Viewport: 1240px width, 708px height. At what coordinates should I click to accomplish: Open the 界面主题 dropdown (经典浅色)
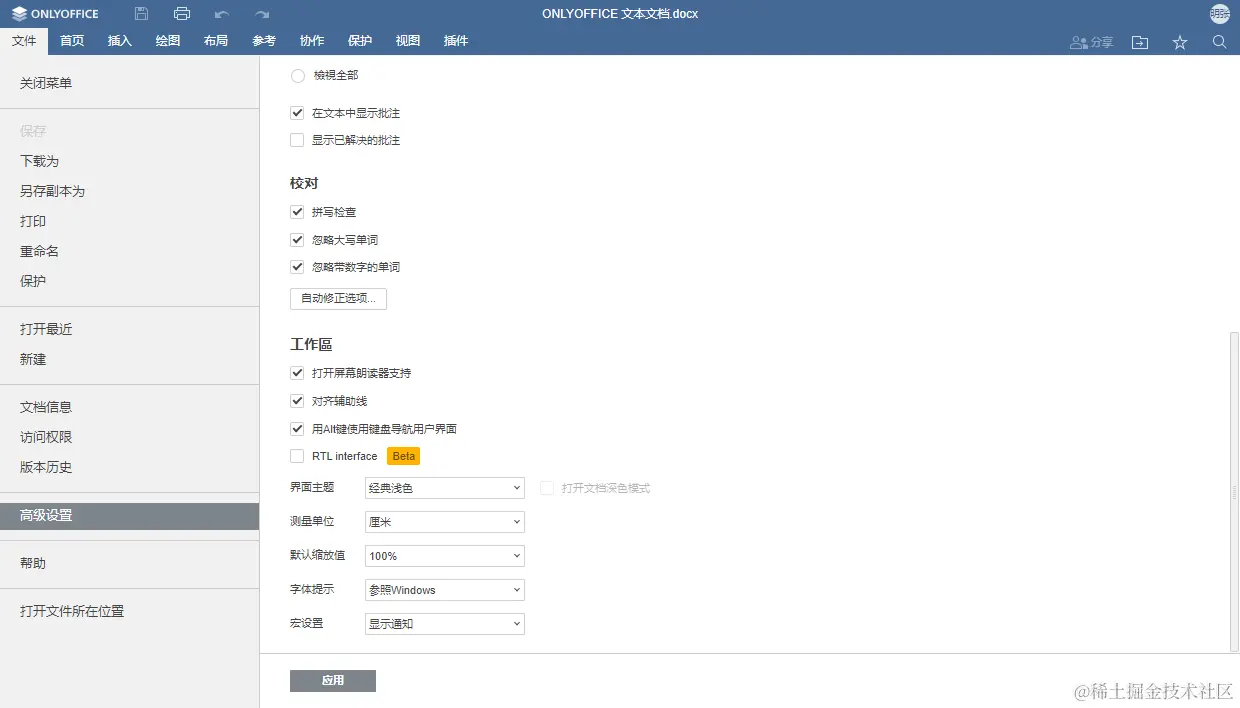pyautogui.click(x=445, y=488)
